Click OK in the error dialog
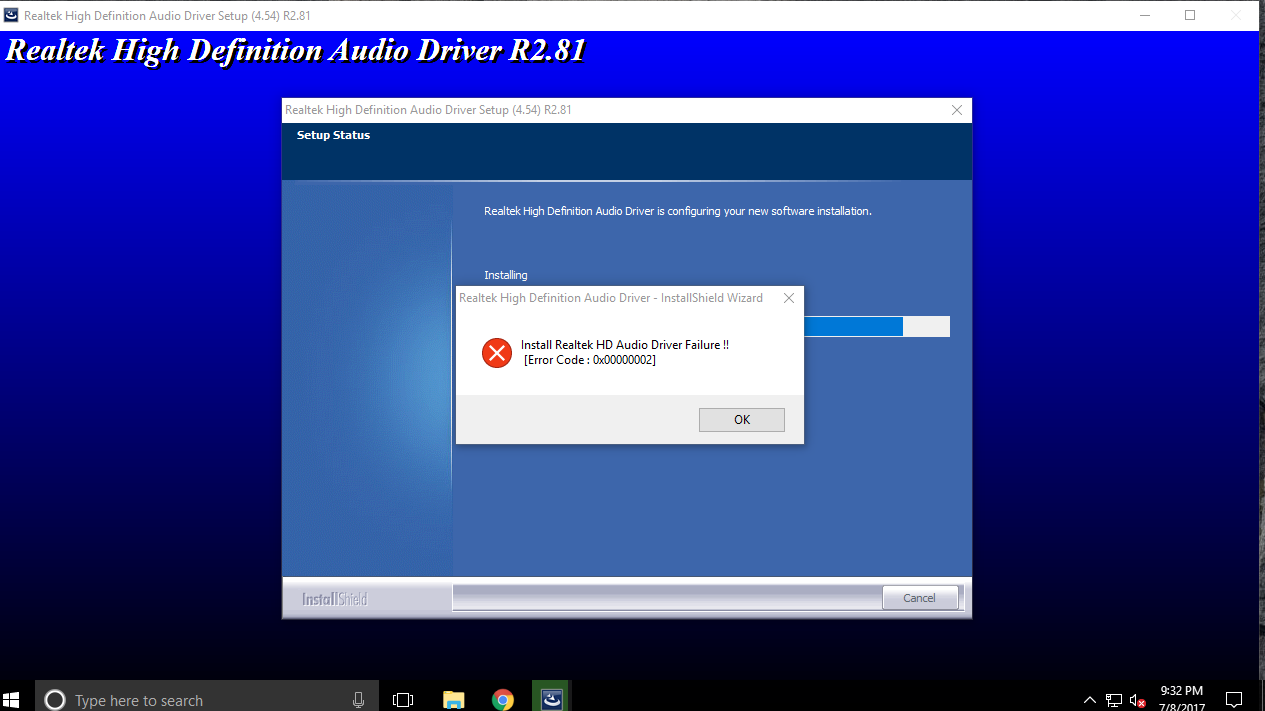1265x711 pixels. (741, 420)
